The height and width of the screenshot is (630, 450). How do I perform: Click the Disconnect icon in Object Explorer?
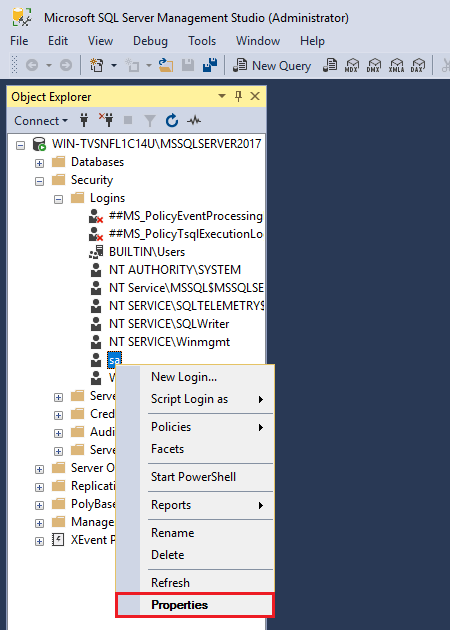tap(106, 121)
